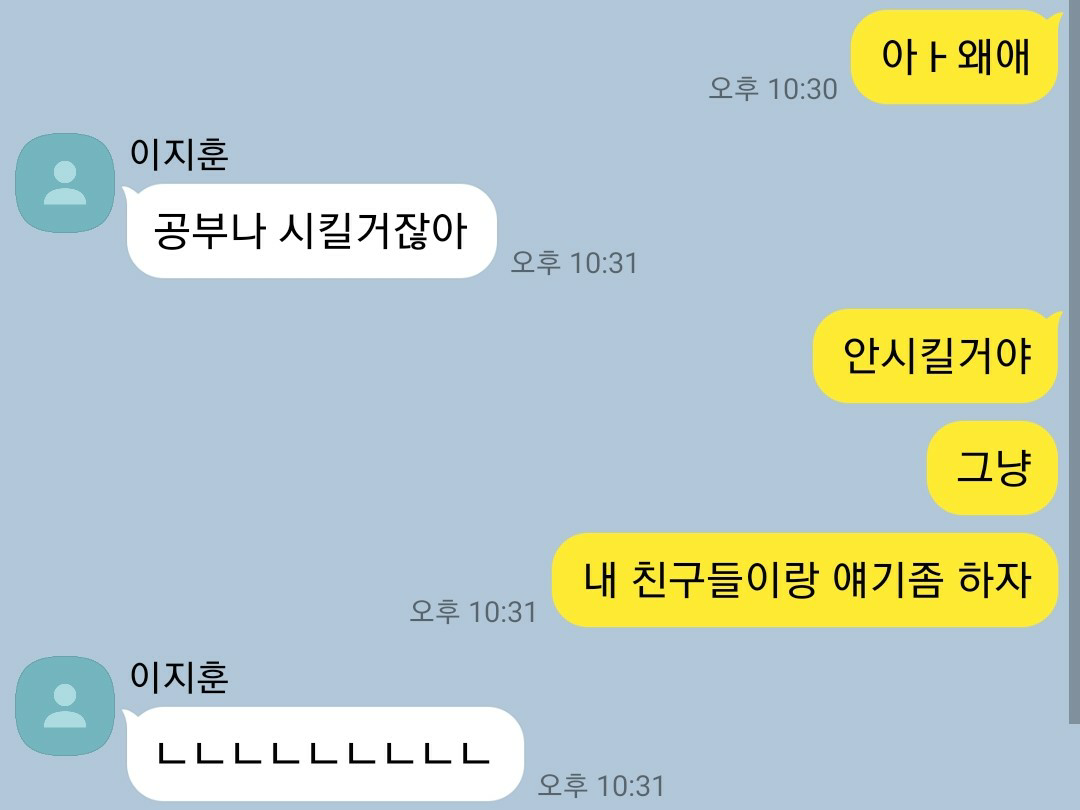
Task: Click the 'ㄴㄴㄴㄴㄴㄴㄴㄴㄴ' reply bubble
Action: (324, 754)
